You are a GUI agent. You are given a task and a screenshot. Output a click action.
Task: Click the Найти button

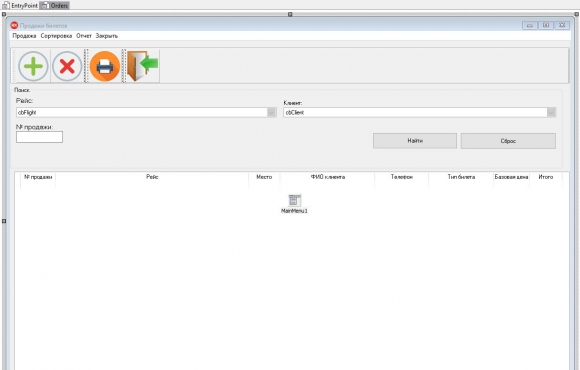point(415,141)
